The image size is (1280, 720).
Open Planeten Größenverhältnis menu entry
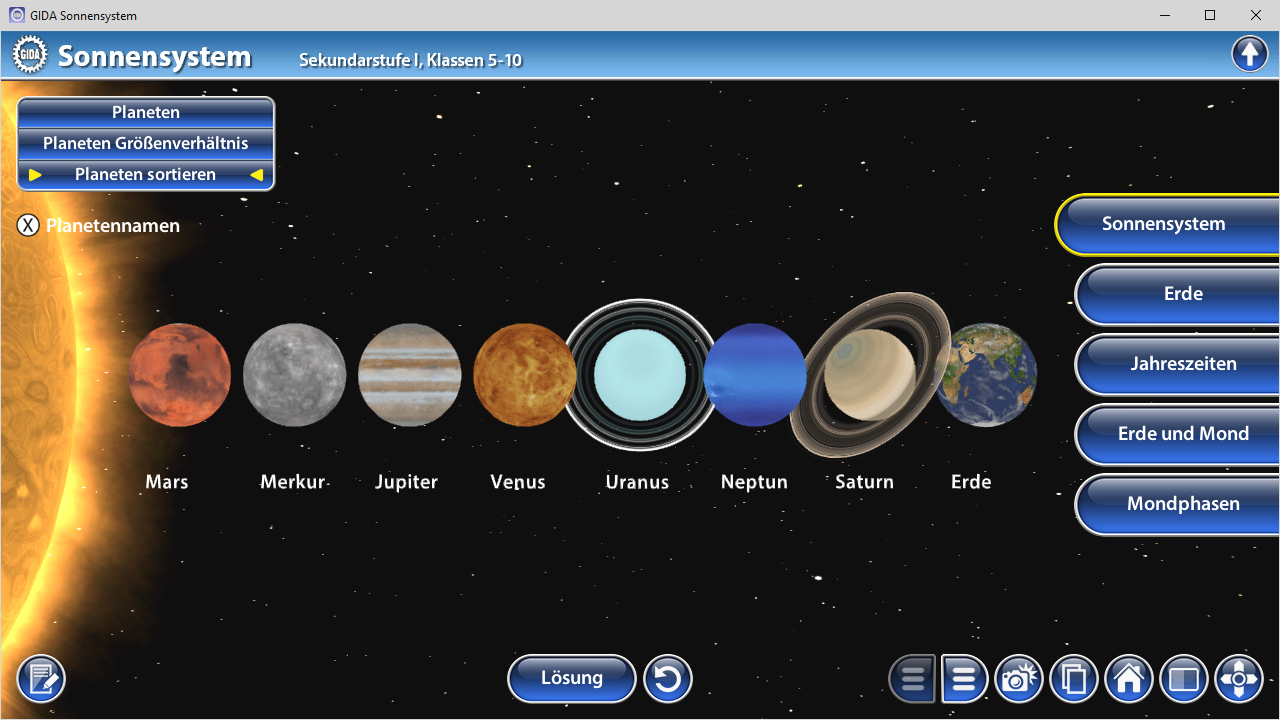tap(146, 143)
